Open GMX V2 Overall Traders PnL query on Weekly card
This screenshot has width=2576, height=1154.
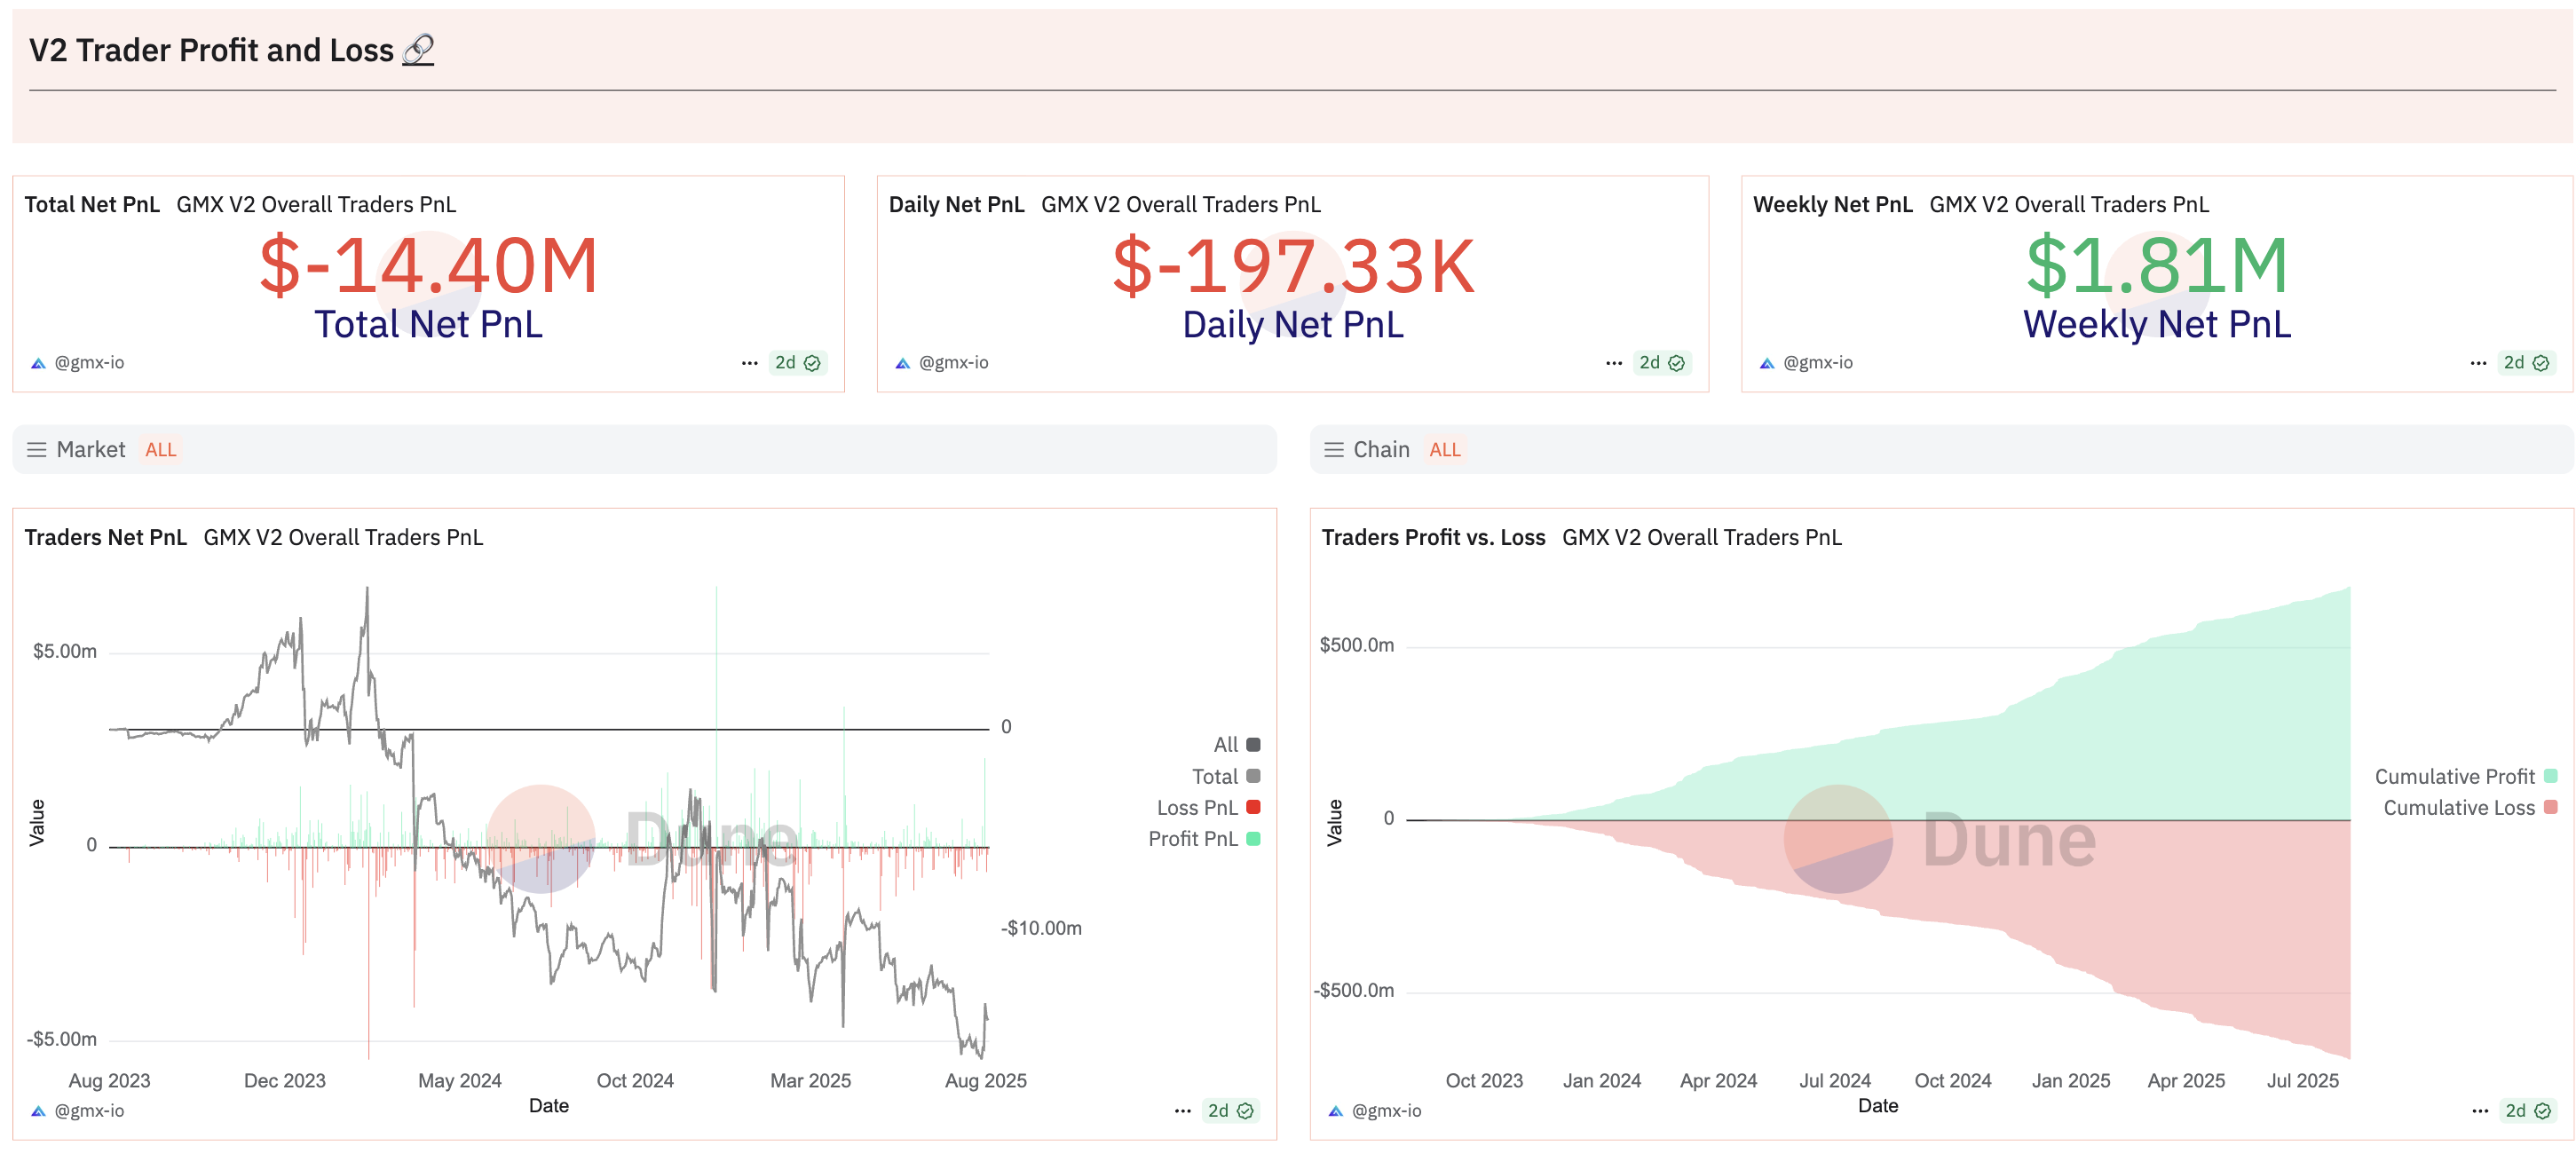coord(2068,204)
